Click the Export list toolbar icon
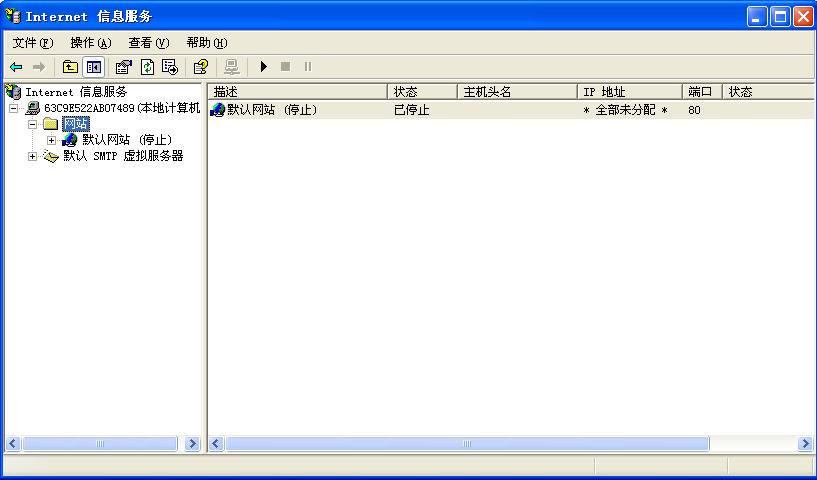 click(170, 67)
